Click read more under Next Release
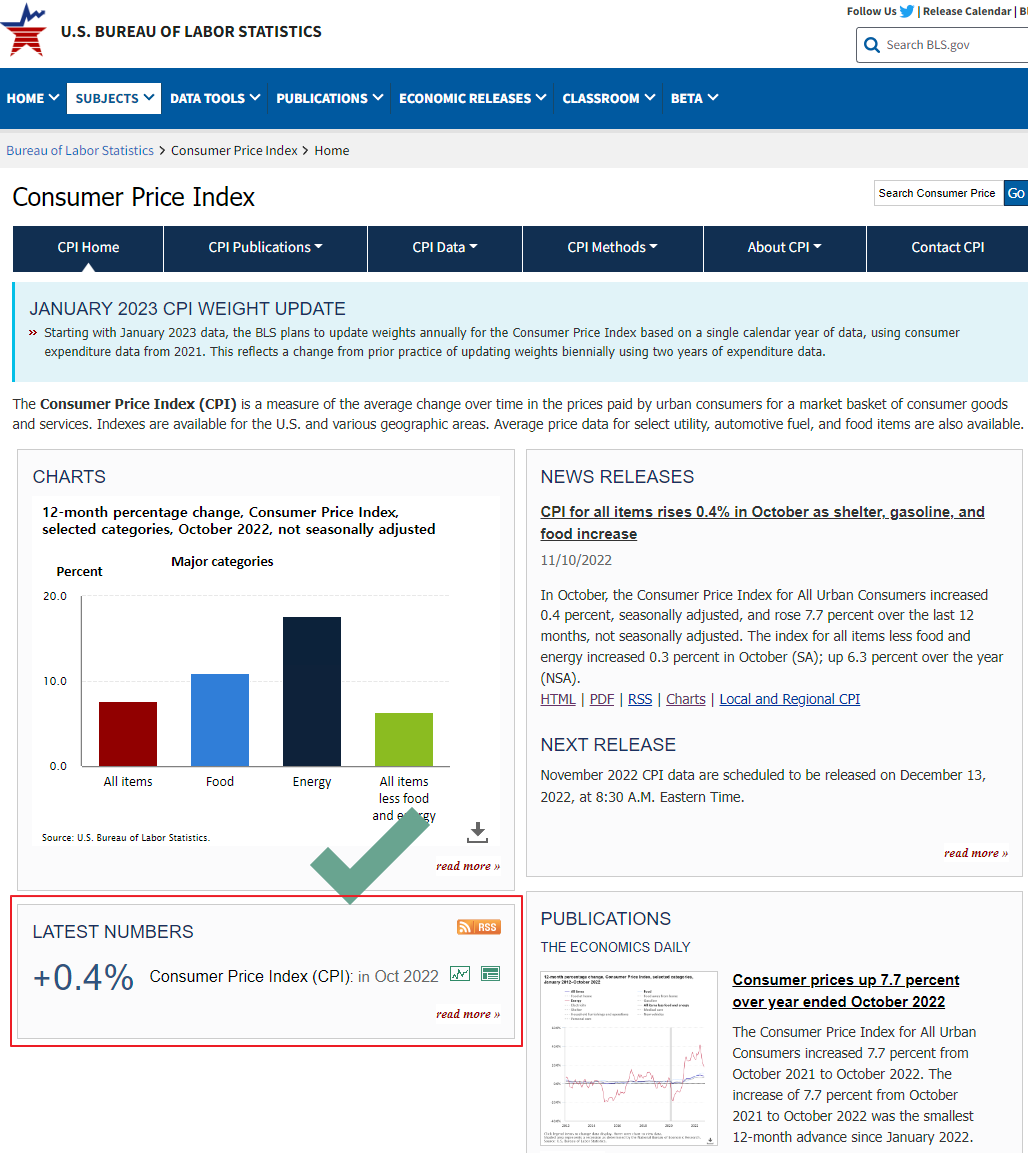The height and width of the screenshot is (1153, 1028). click(976, 853)
